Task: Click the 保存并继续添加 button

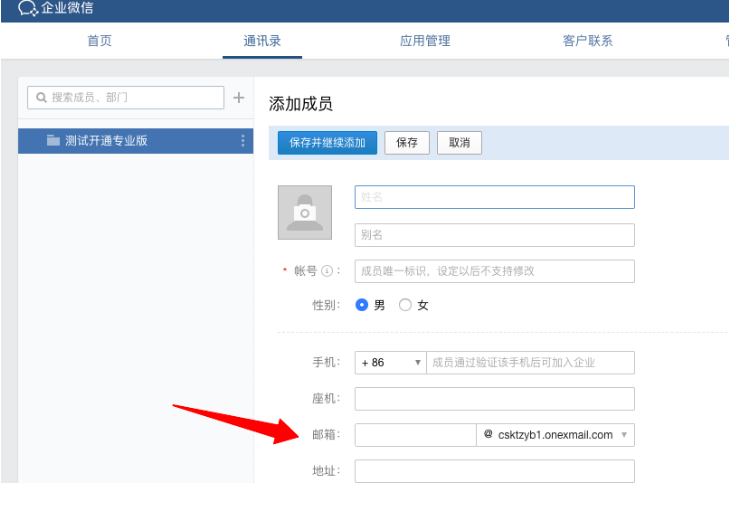Action: tap(327, 143)
